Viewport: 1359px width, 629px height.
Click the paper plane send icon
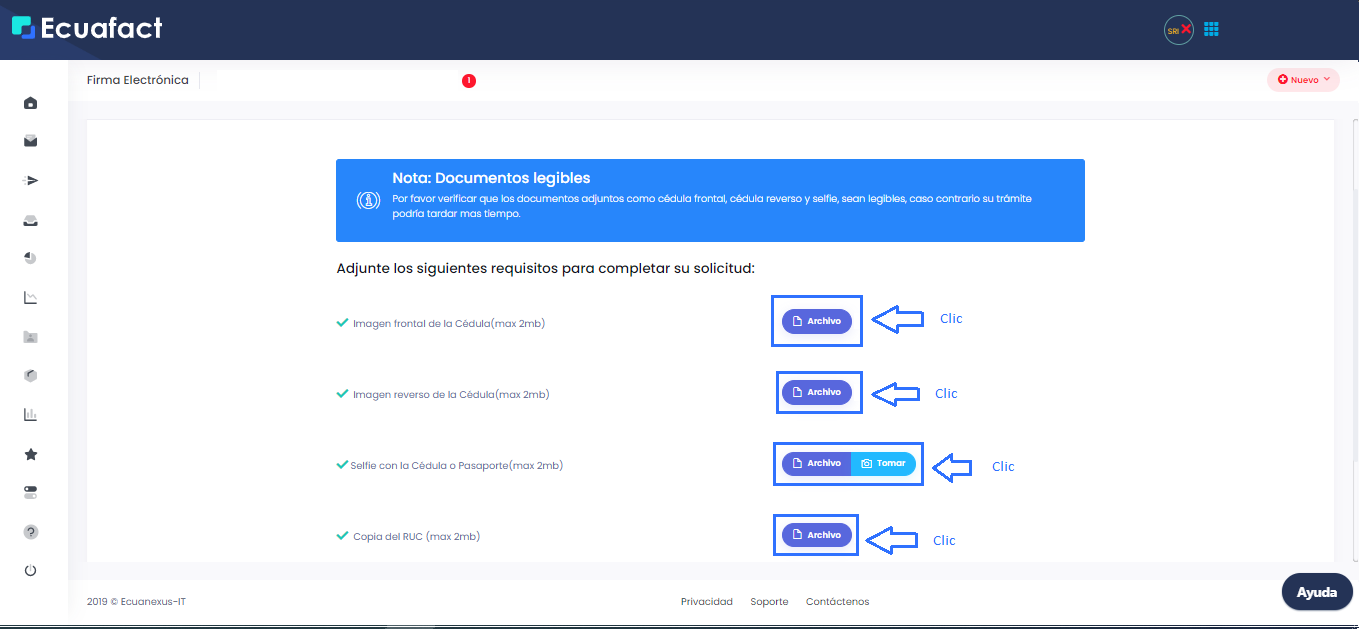(30, 181)
